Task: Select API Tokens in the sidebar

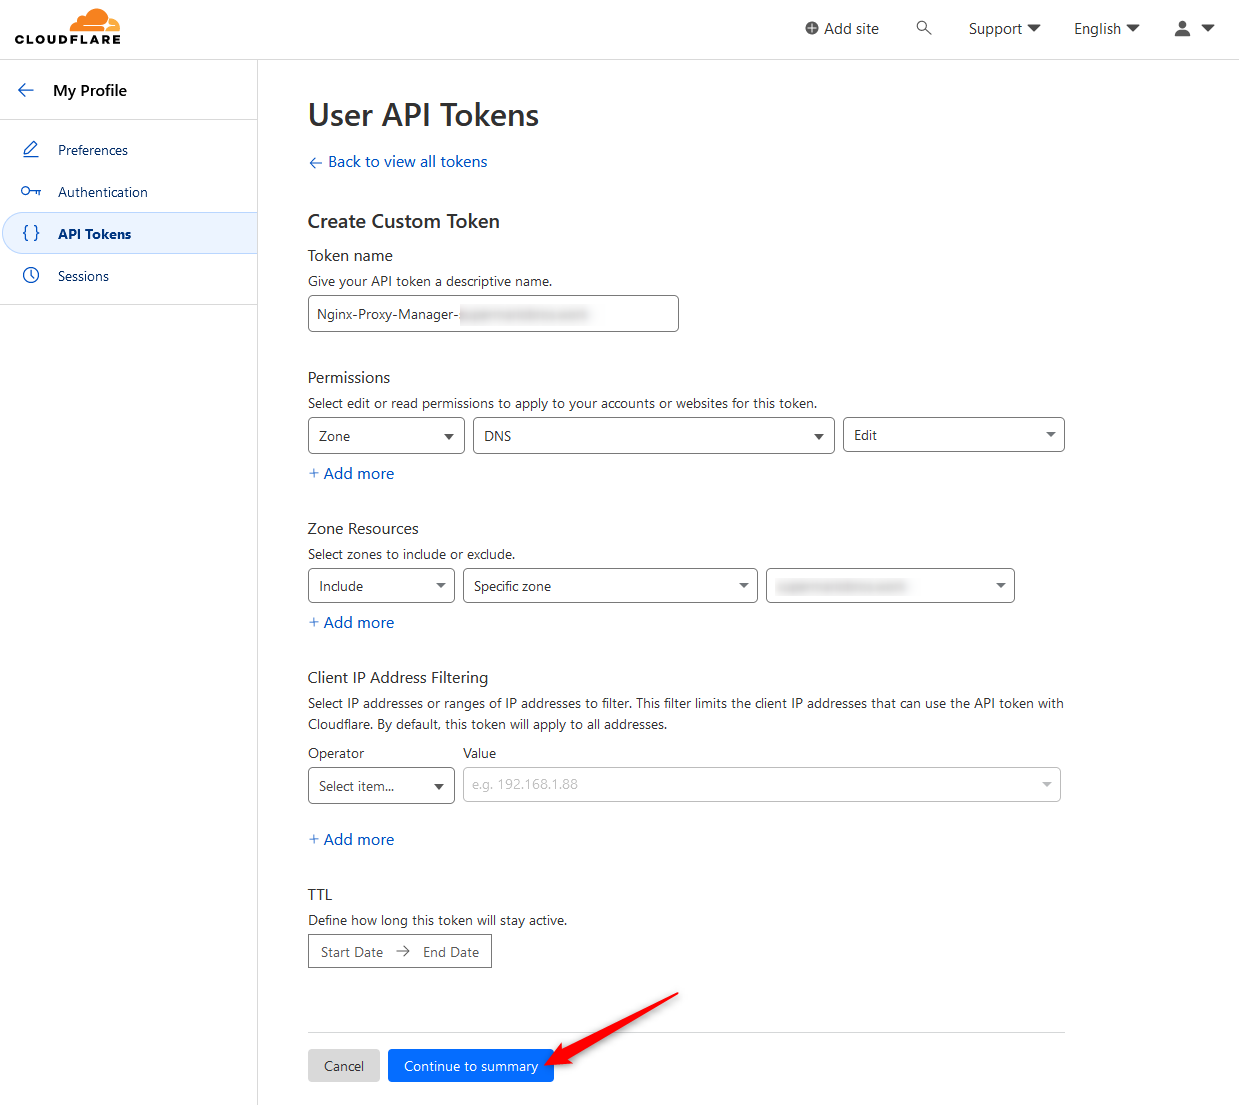Action: (94, 234)
